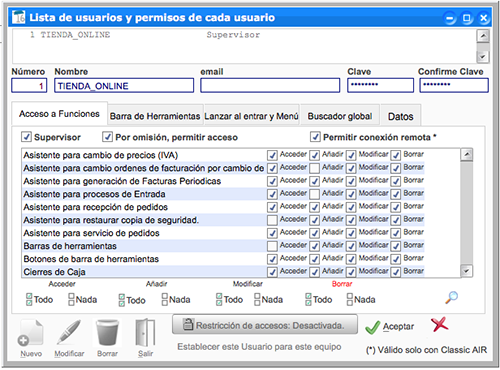Click permissions list scroll down arrow
The width and height of the screenshot is (500, 370).
click(x=466, y=271)
